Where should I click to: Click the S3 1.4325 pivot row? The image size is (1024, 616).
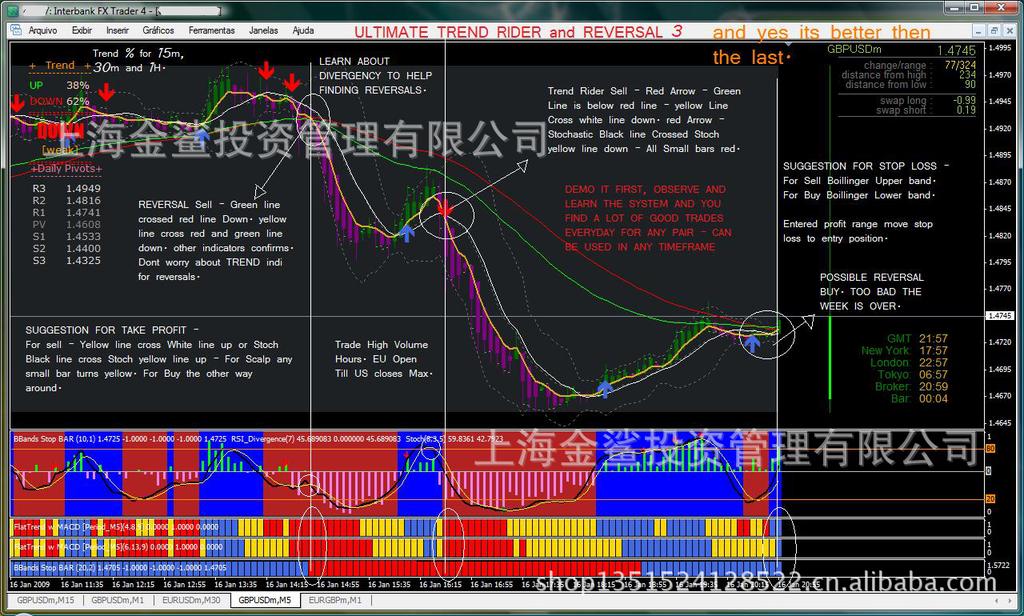66,261
